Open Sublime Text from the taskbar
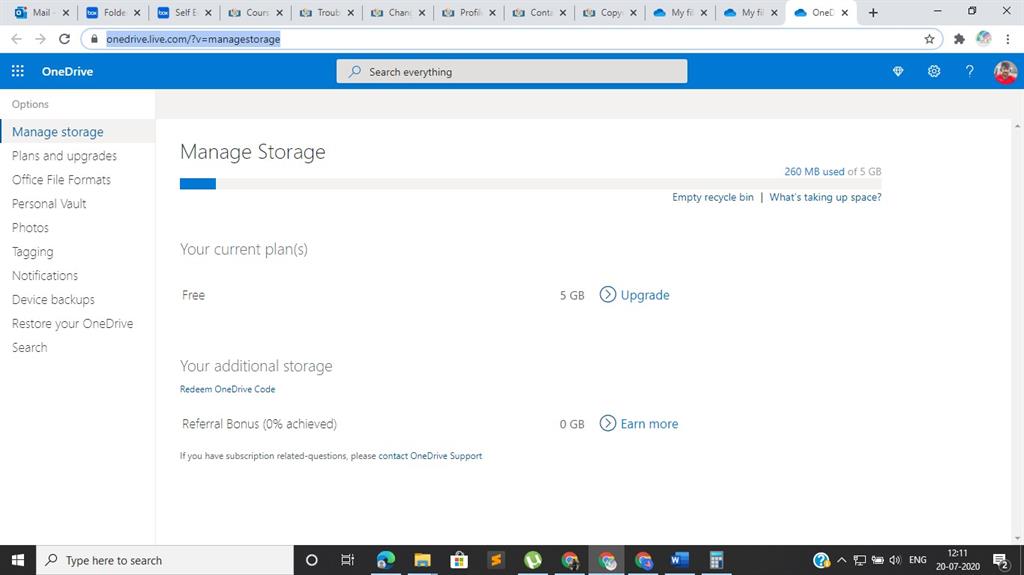The width and height of the screenshot is (1024, 575). 496,560
